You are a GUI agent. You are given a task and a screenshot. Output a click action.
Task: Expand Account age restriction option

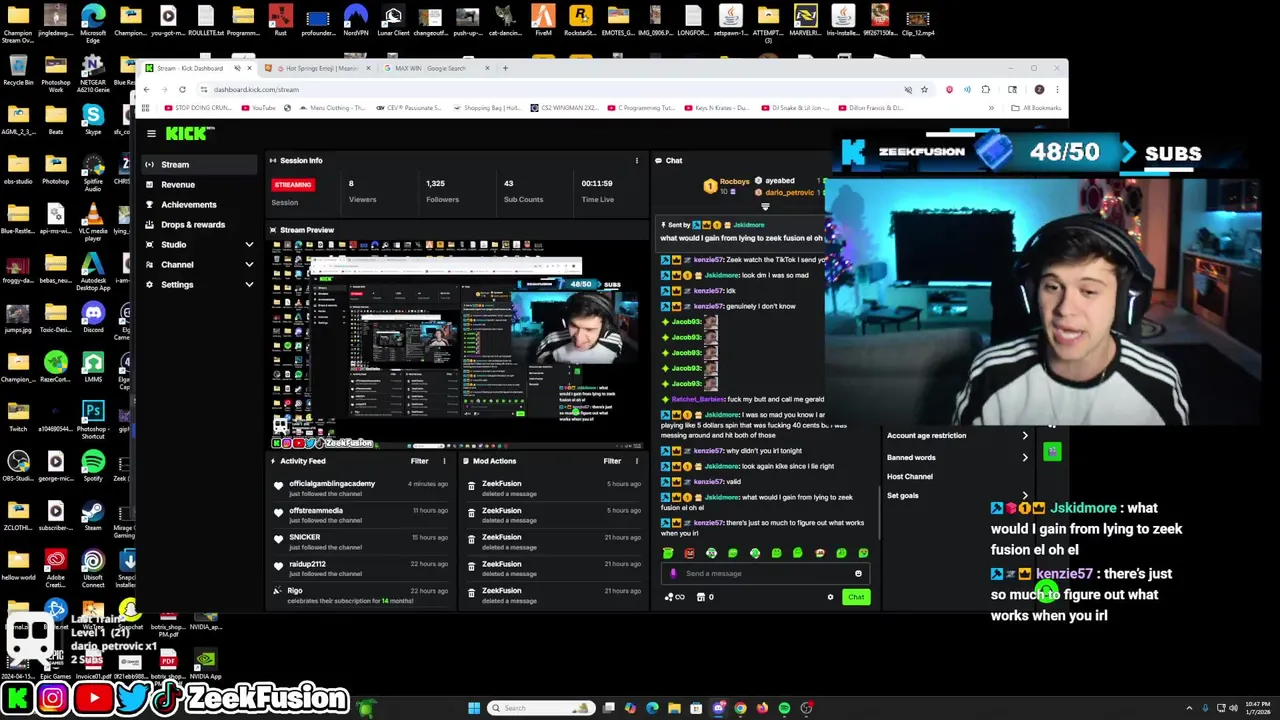coord(1024,436)
